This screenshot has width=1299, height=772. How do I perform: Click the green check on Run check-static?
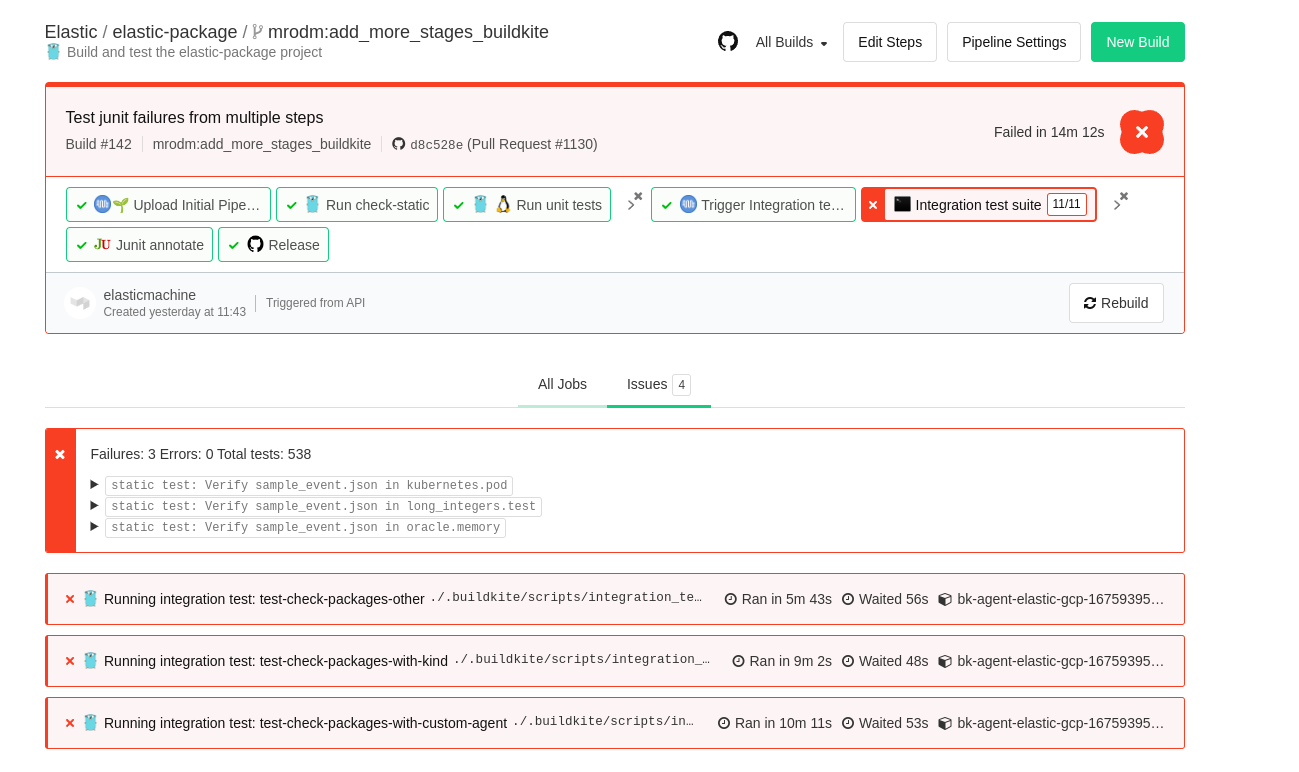[292, 205]
